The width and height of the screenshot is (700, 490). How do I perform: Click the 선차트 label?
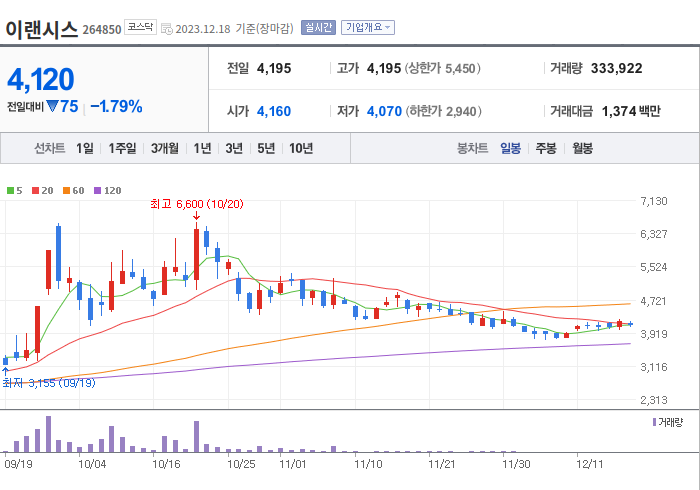pos(50,148)
